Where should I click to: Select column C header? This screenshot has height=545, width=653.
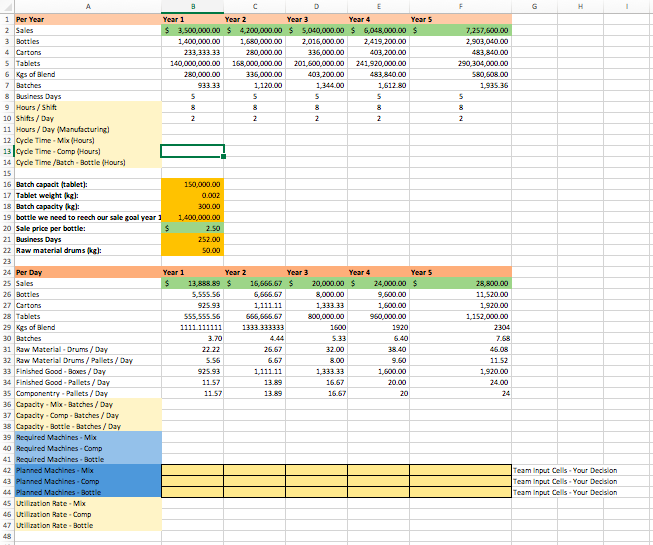click(x=254, y=6)
